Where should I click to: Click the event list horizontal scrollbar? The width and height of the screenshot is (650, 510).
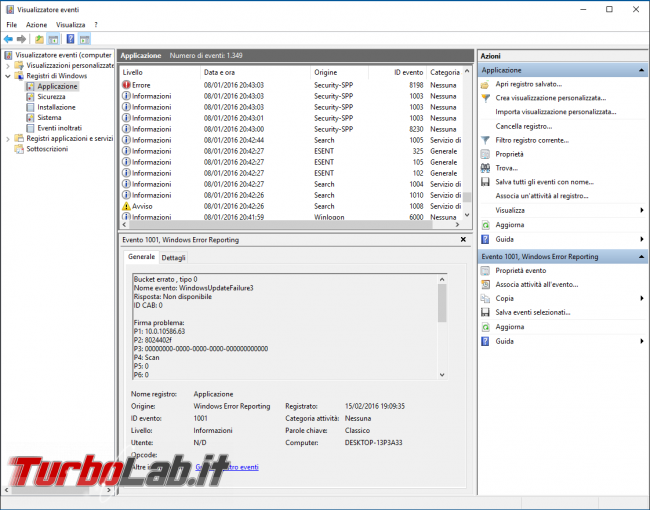point(280,225)
